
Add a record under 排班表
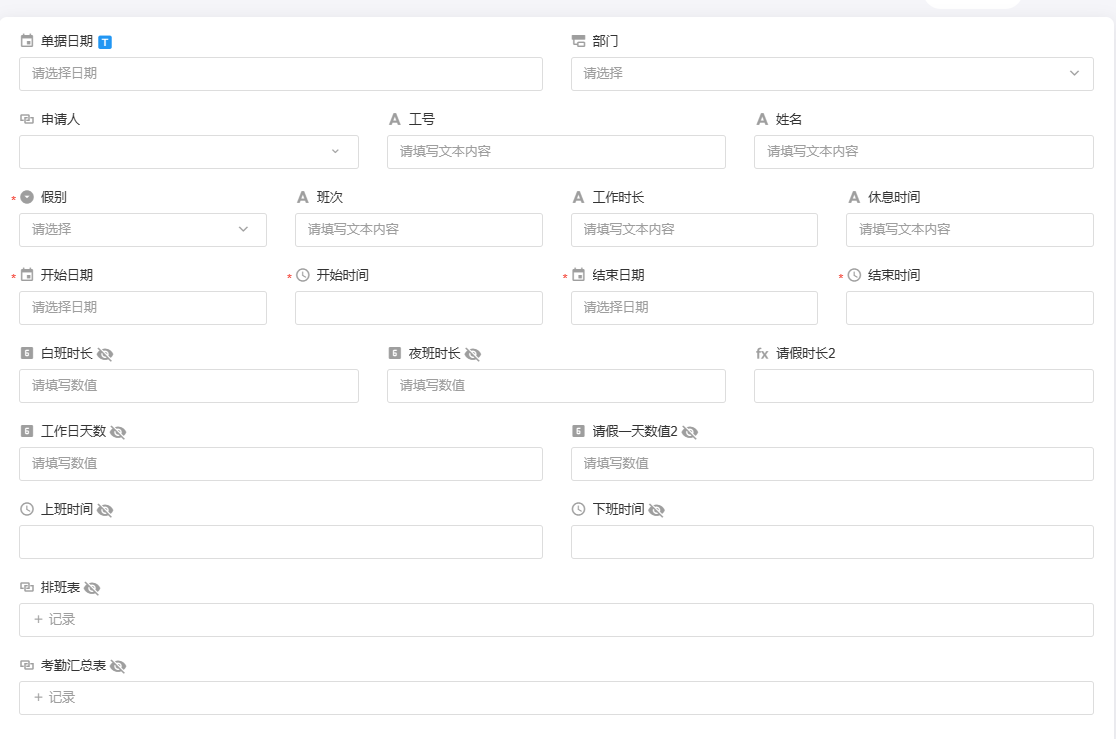tap(55, 619)
